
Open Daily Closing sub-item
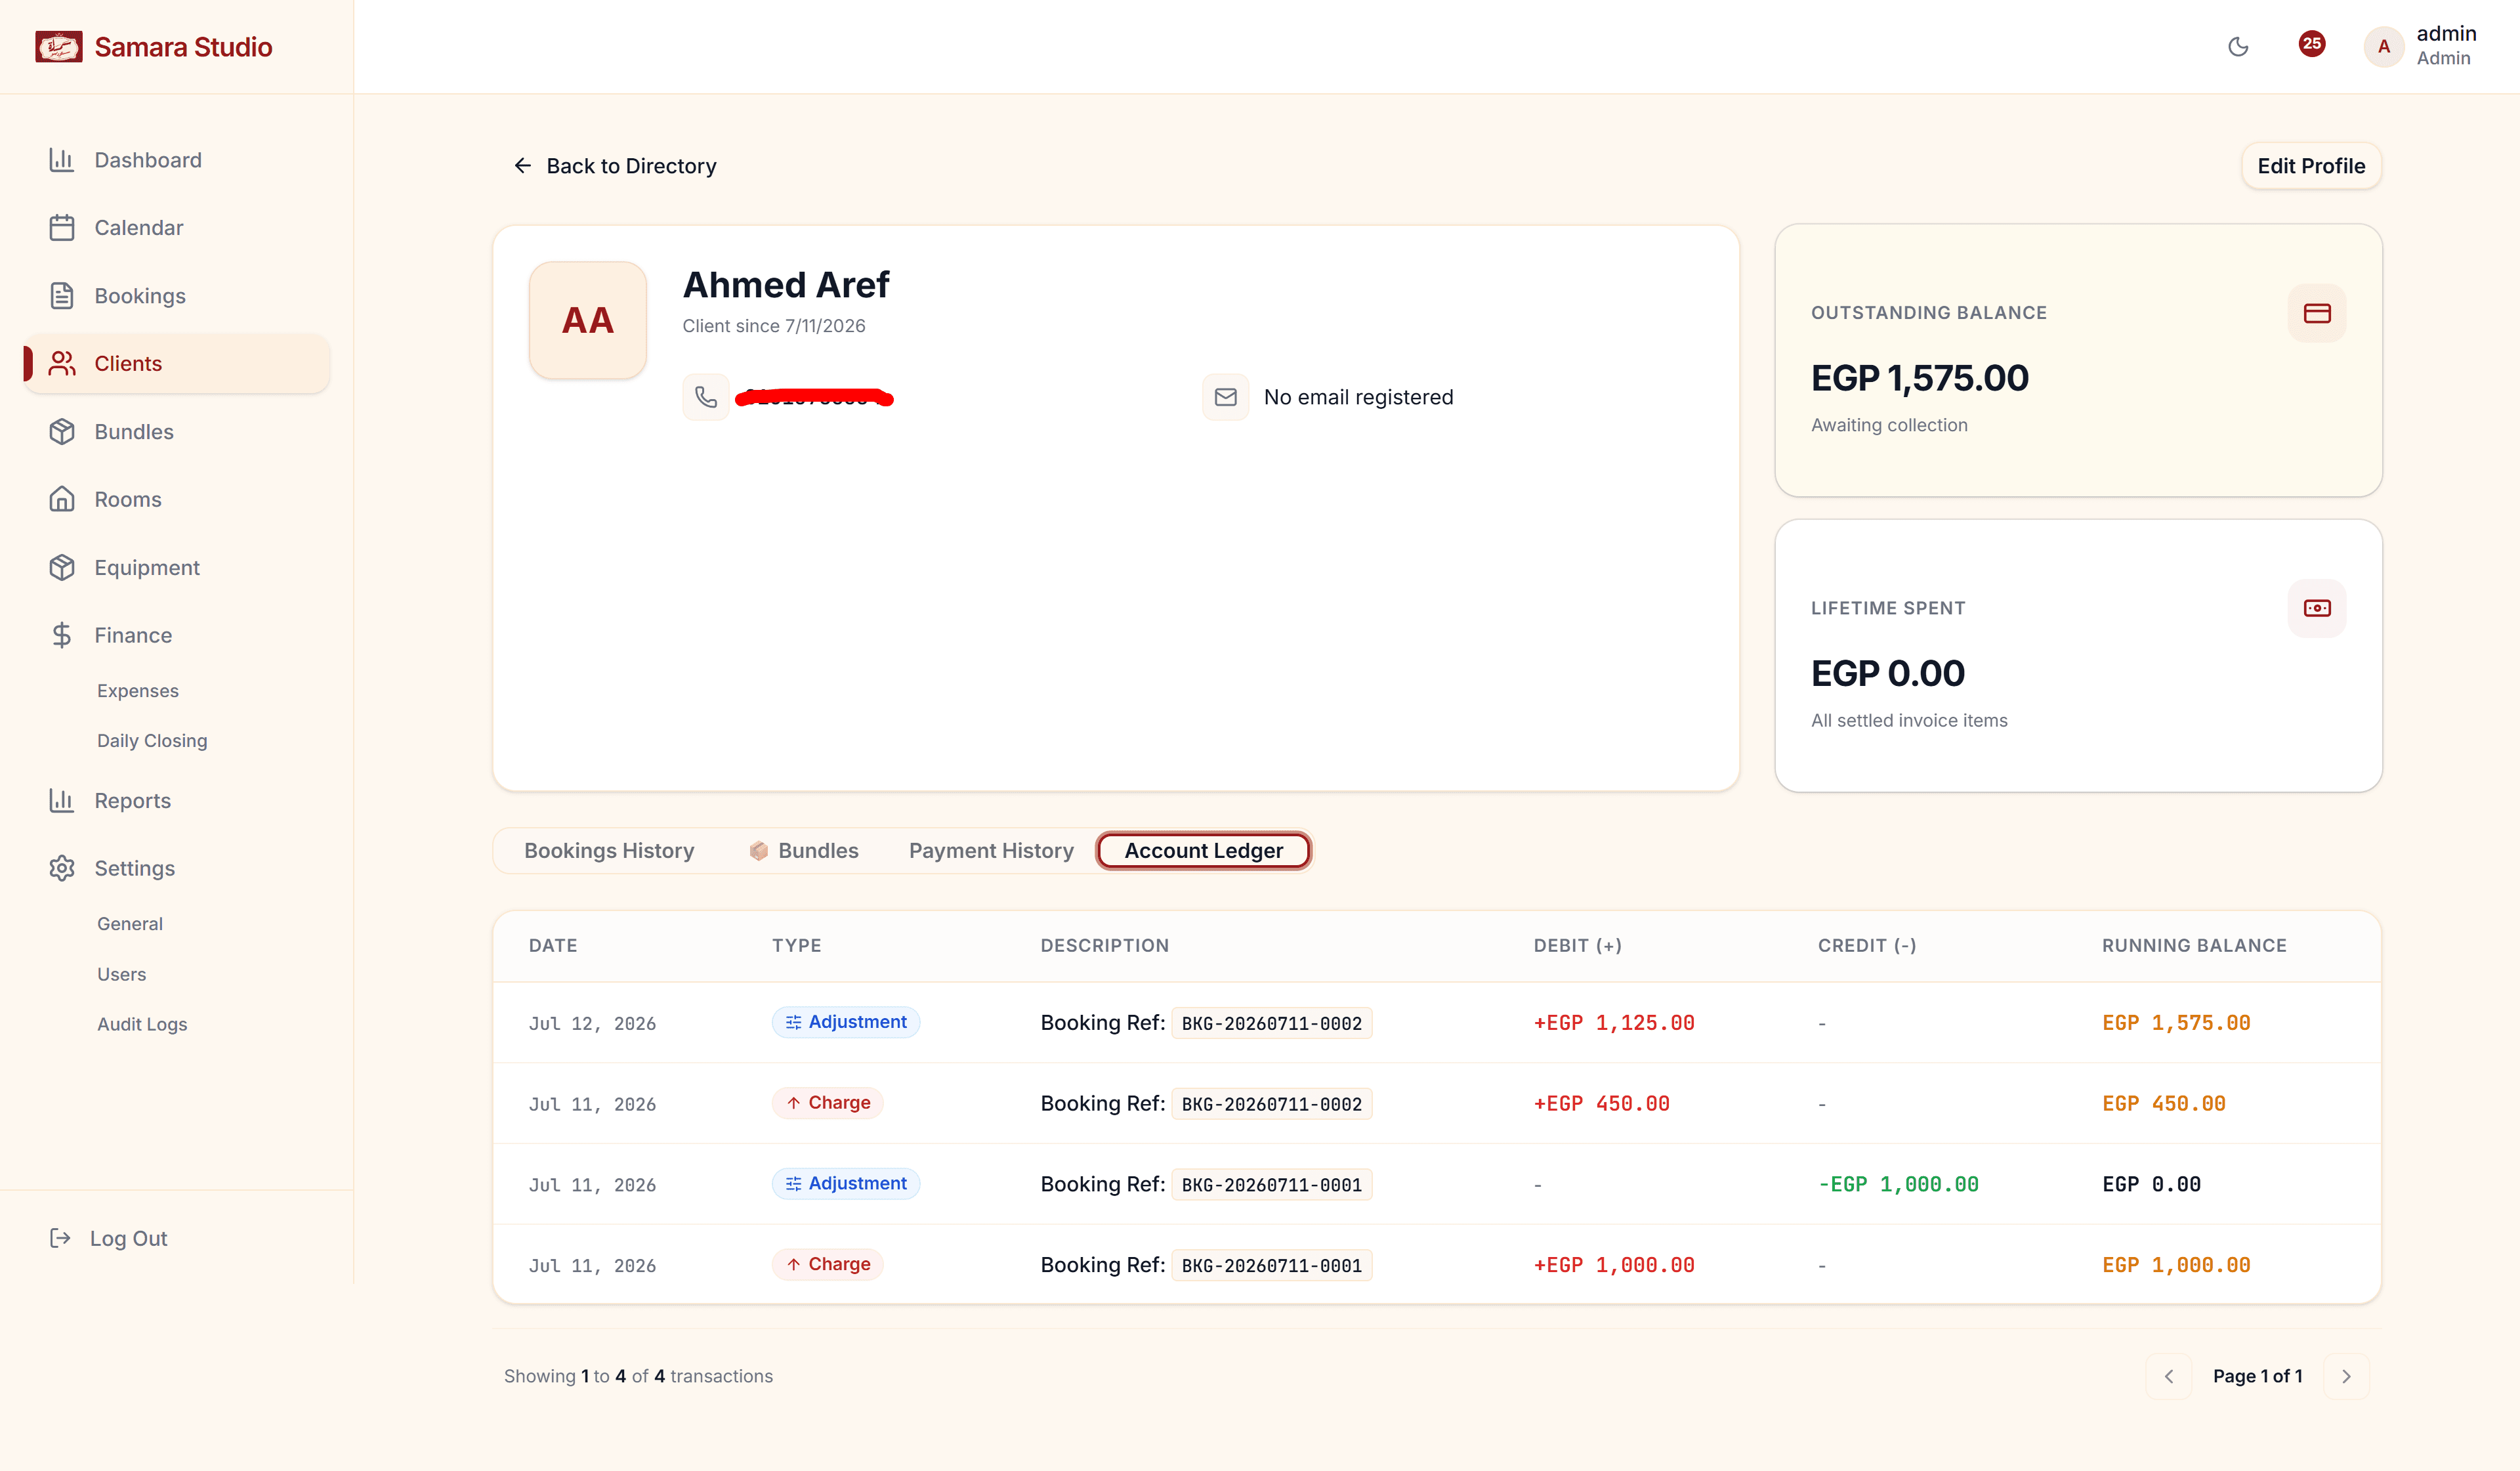click(152, 741)
